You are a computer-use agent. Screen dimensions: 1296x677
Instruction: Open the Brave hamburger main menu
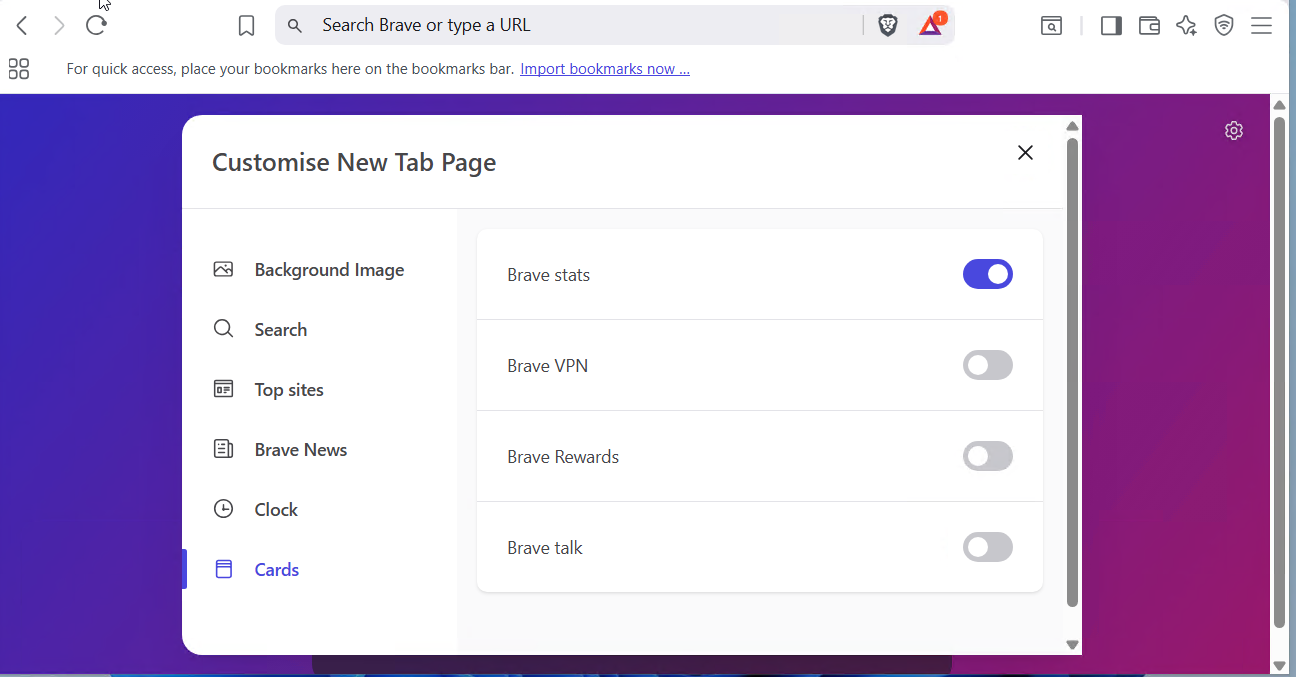click(x=1261, y=26)
